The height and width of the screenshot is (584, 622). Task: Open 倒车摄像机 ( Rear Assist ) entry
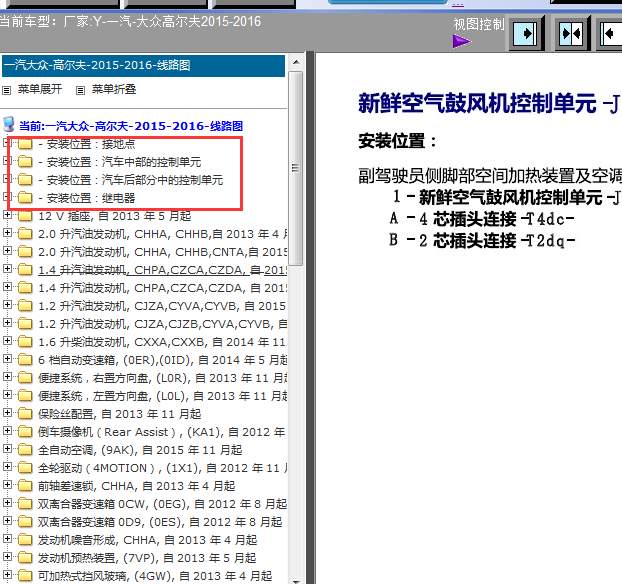pos(162,432)
